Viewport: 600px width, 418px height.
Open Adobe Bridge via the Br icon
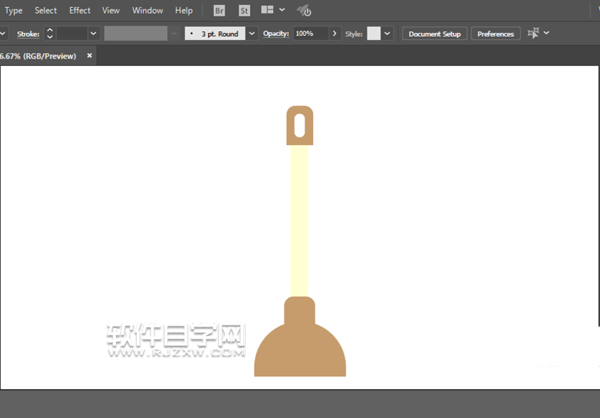point(220,10)
